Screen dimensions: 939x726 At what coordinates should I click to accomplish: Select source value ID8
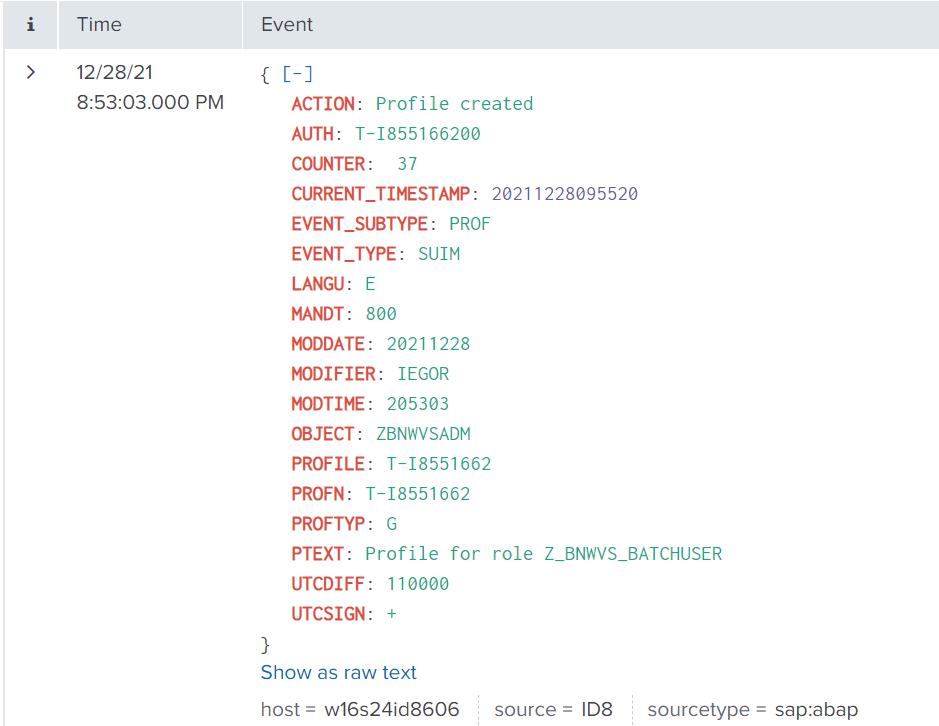tap(597, 710)
